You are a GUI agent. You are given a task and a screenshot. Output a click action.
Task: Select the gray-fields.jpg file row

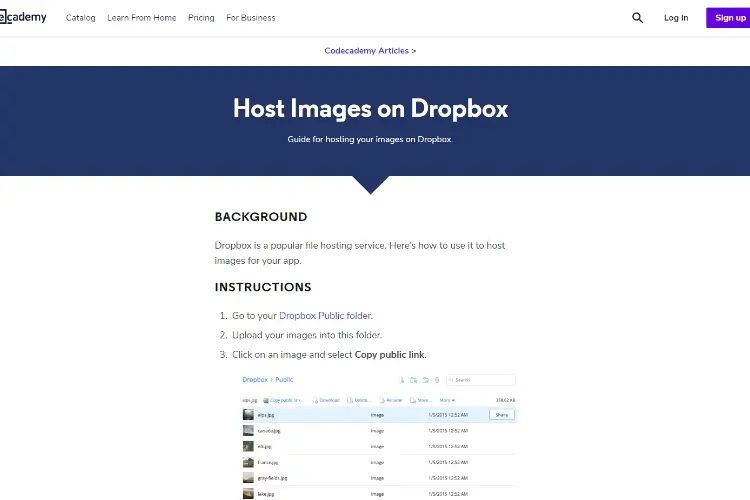click(x=379, y=478)
